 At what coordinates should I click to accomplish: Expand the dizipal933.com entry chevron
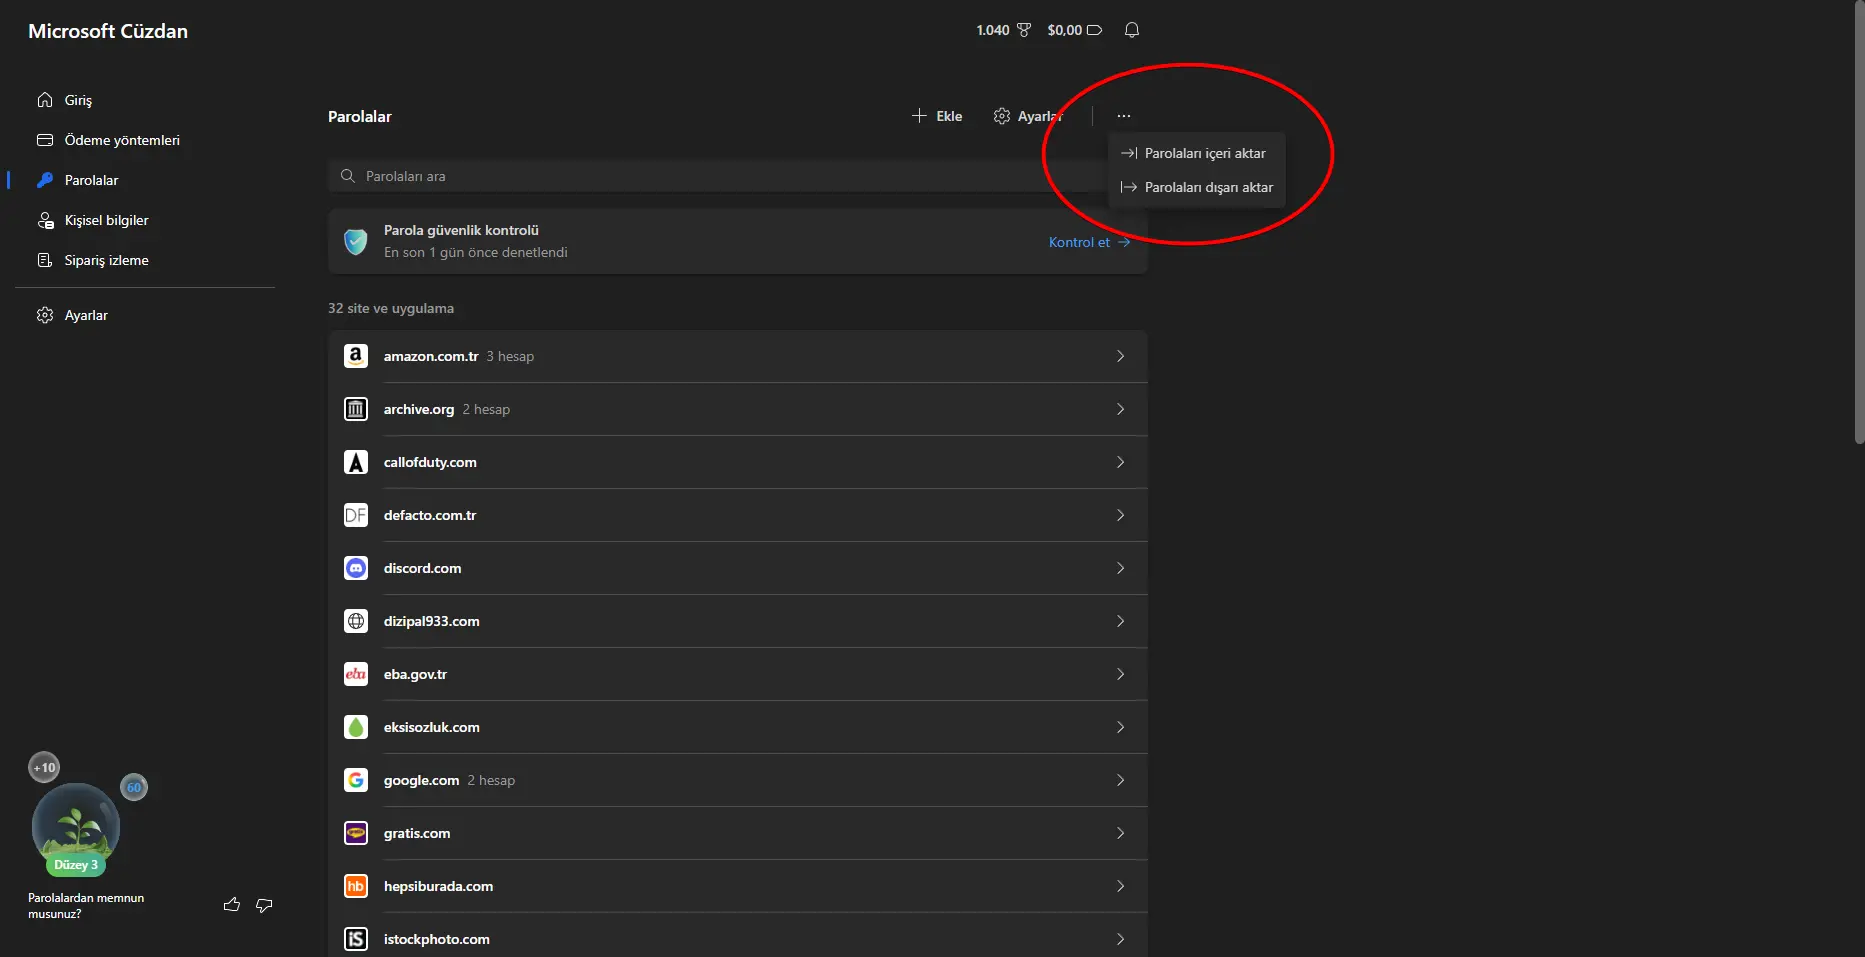point(1120,621)
